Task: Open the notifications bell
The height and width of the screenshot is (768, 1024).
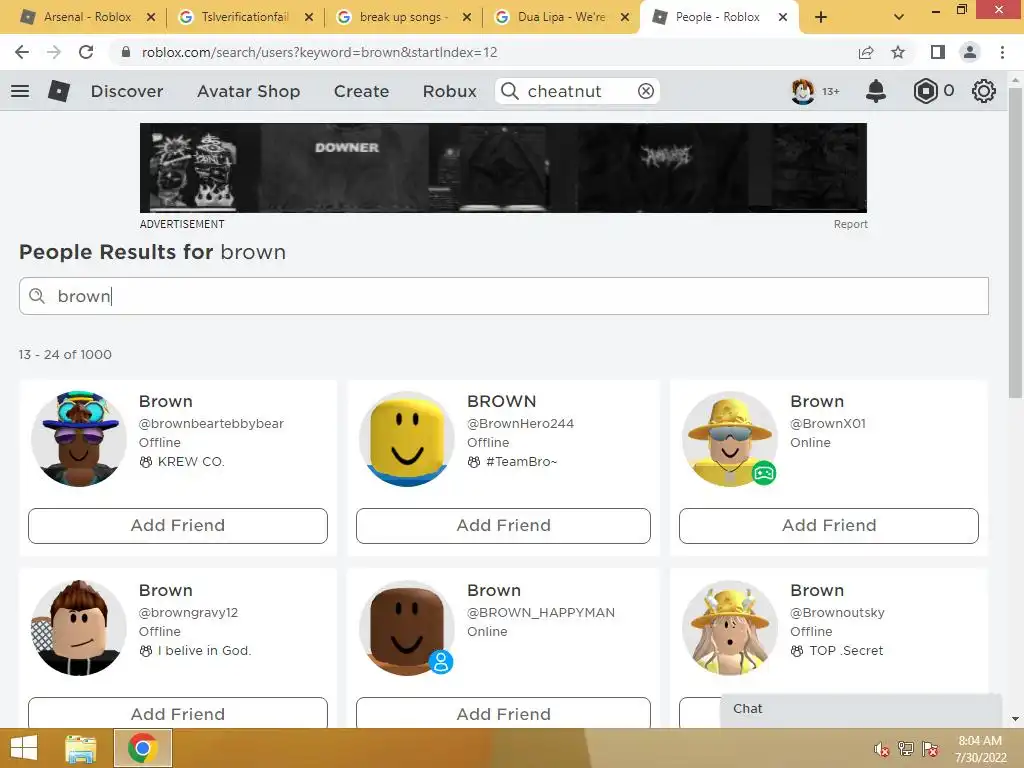Action: coord(876,91)
